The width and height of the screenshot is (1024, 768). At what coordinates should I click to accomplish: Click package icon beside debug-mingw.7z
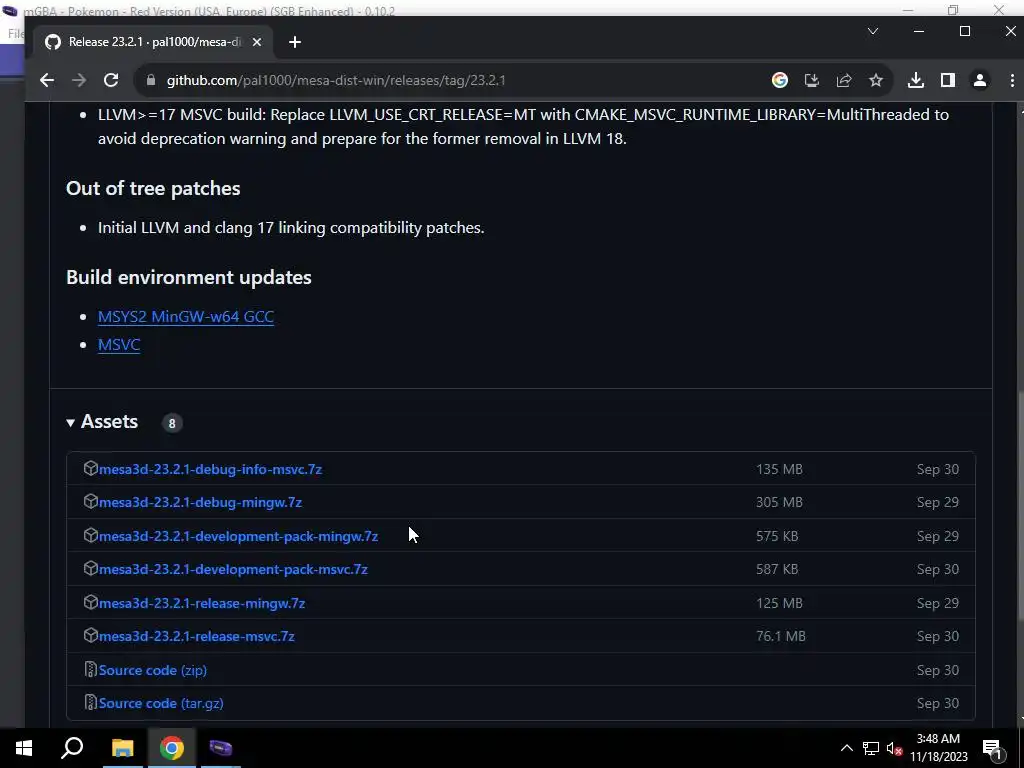pos(91,502)
